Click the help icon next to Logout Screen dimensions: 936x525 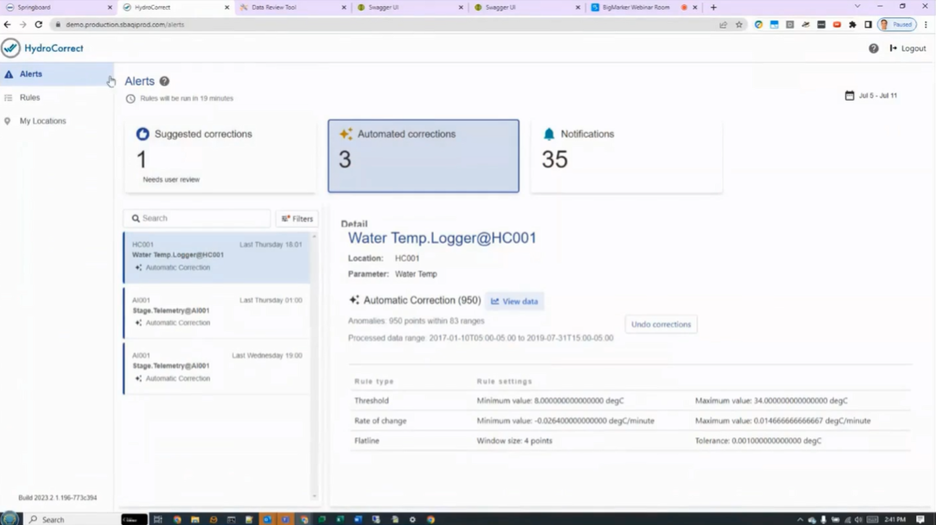pos(873,48)
